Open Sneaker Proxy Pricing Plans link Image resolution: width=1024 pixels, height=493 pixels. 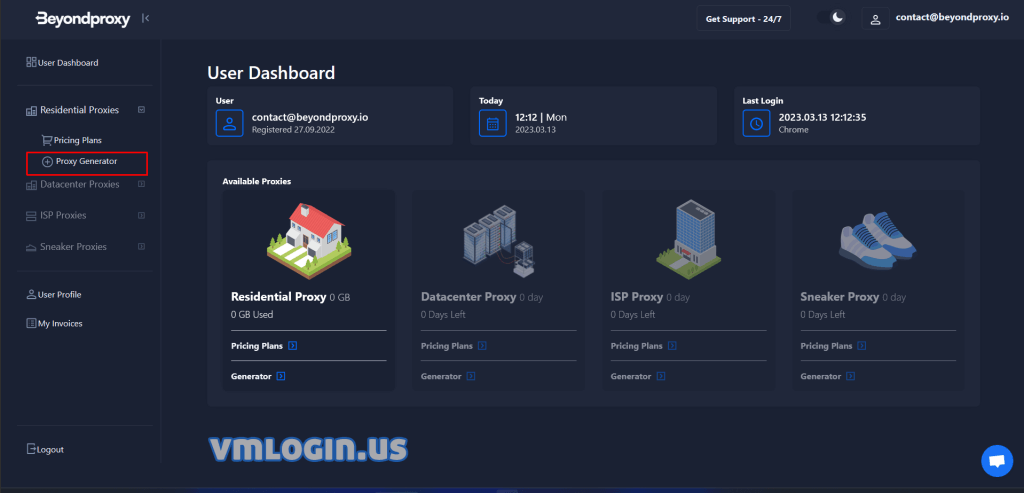[827, 346]
